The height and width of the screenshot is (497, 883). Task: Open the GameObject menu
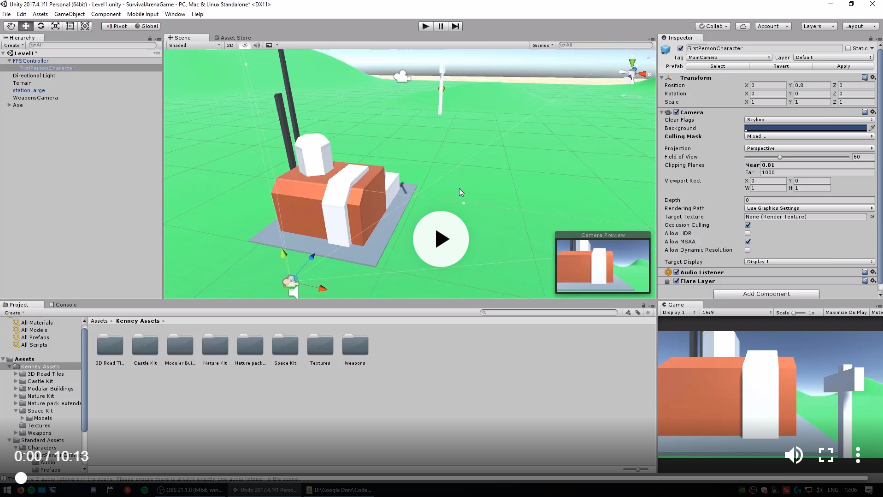[x=69, y=14]
